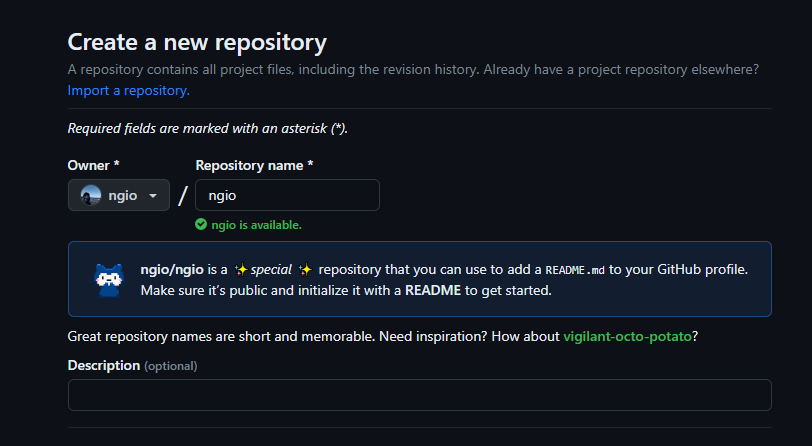Click the Owner field label

(x=94, y=165)
